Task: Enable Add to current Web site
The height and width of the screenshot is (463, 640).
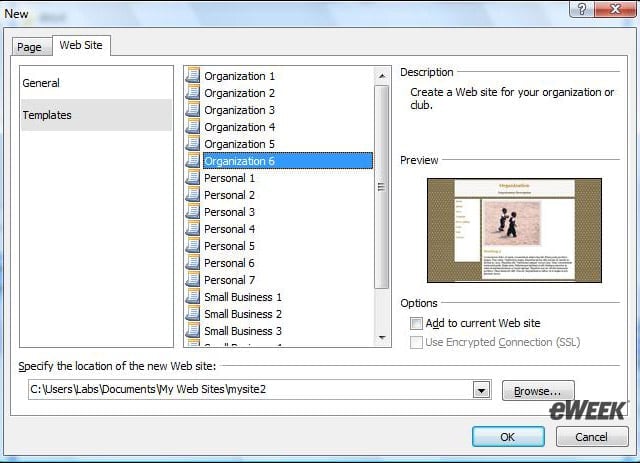Action: [x=416, y=323]
